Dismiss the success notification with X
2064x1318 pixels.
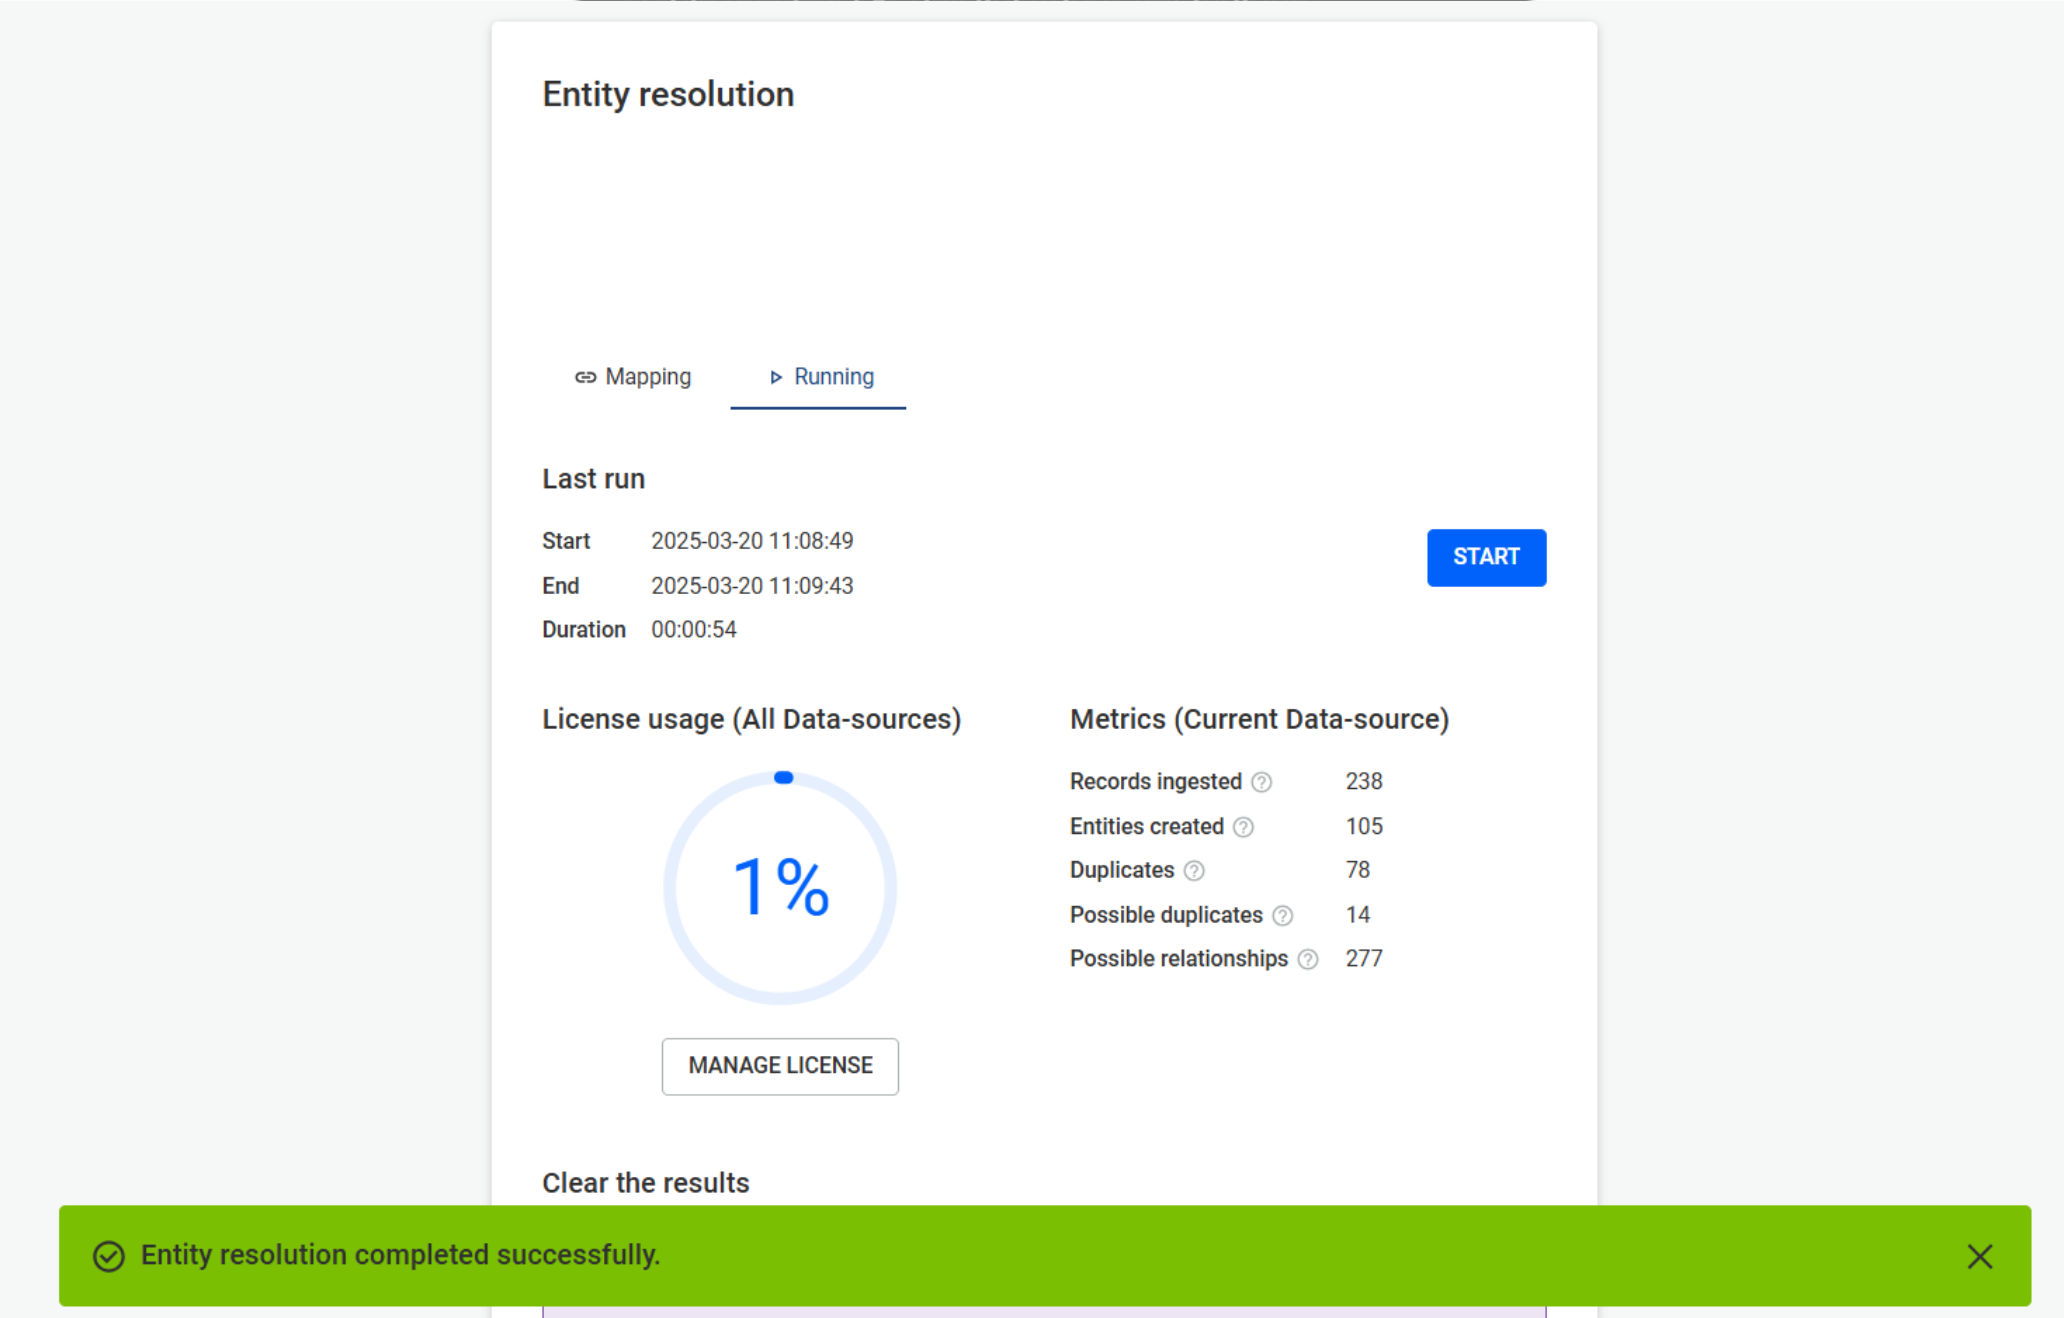click(x=1980, y=1256)
